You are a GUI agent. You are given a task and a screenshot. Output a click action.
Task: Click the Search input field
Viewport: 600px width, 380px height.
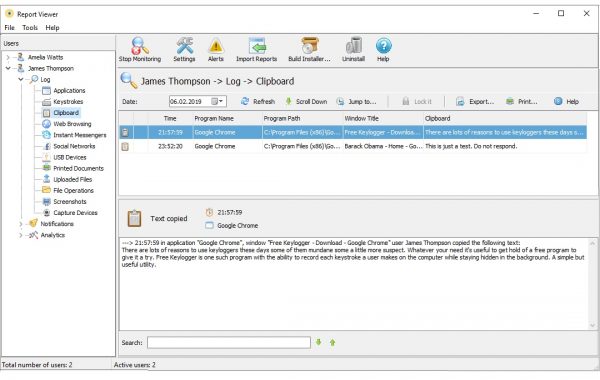pyautogui.click(x=229, y=342)
